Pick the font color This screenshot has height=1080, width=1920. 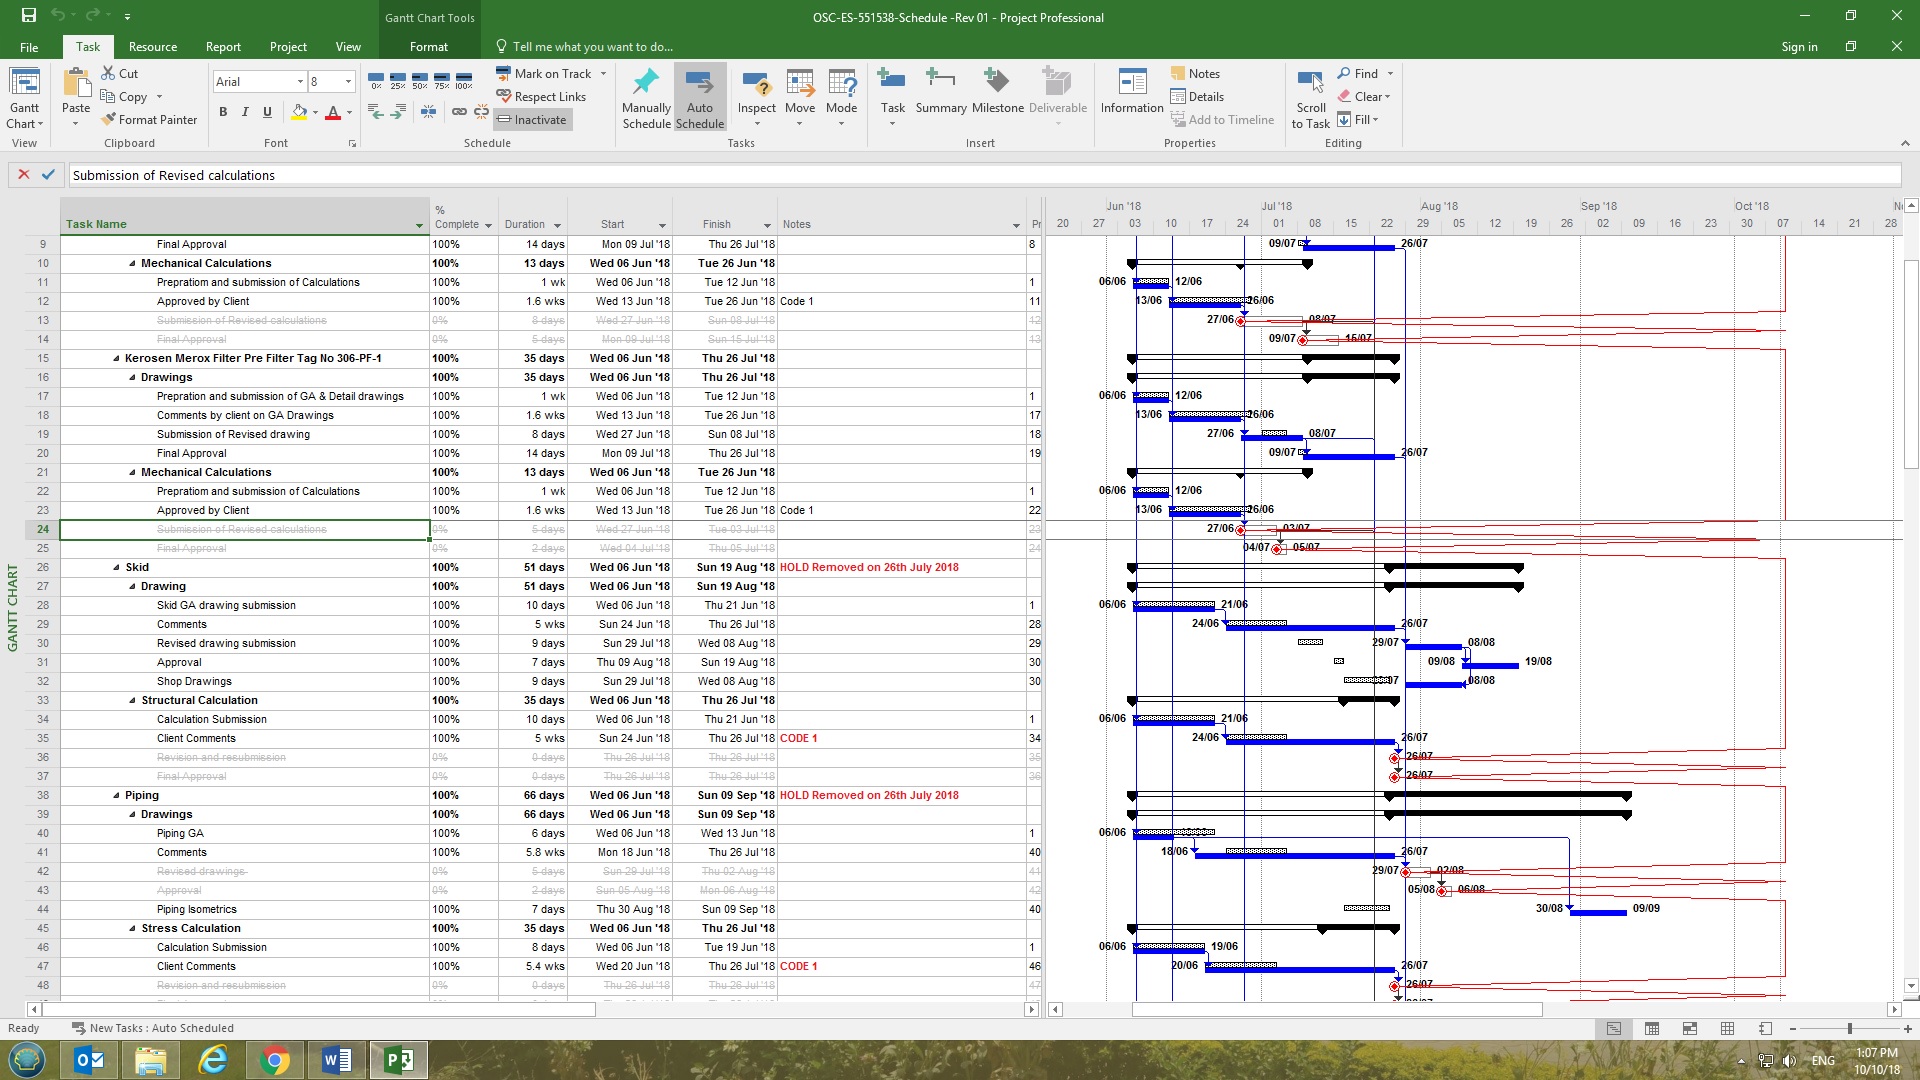point(333,112)
